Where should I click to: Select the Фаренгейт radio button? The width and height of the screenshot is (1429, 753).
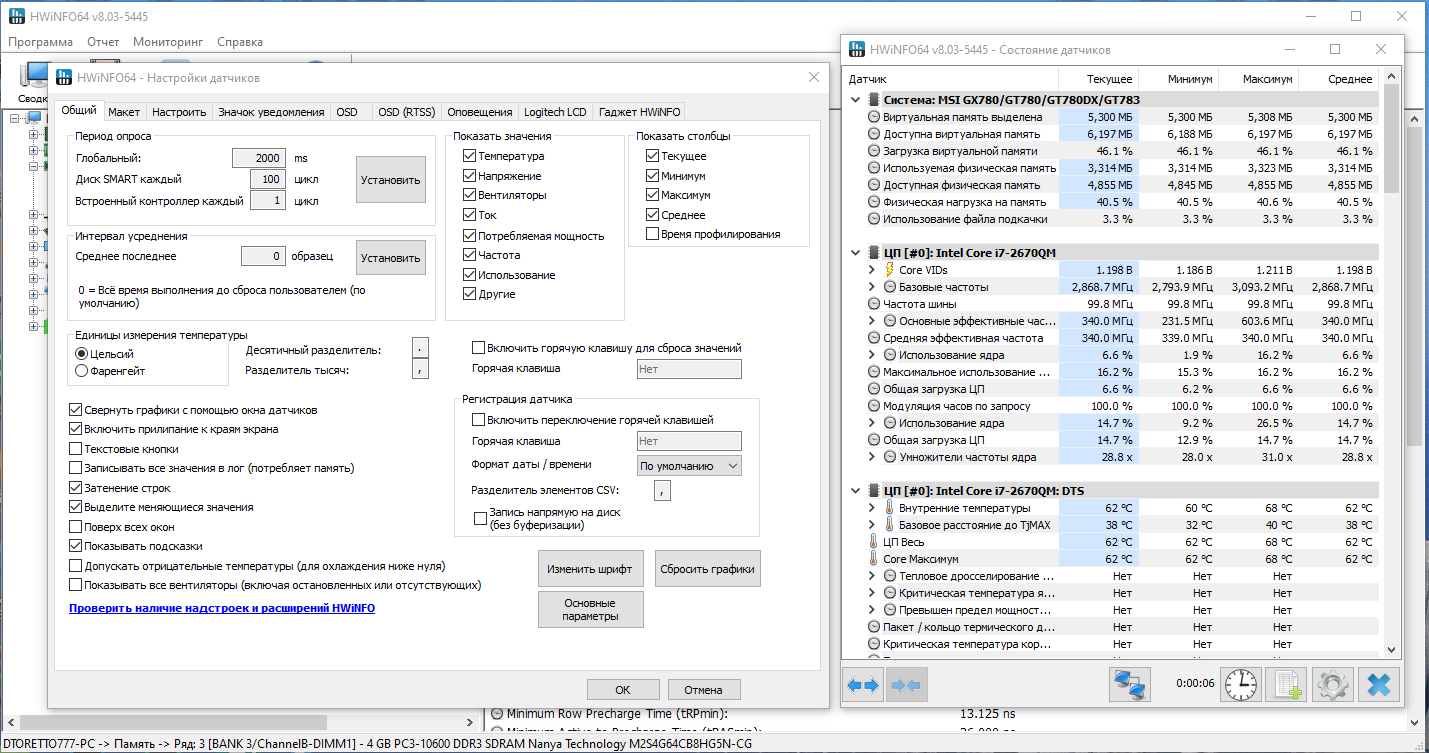[x=82, y=371]
